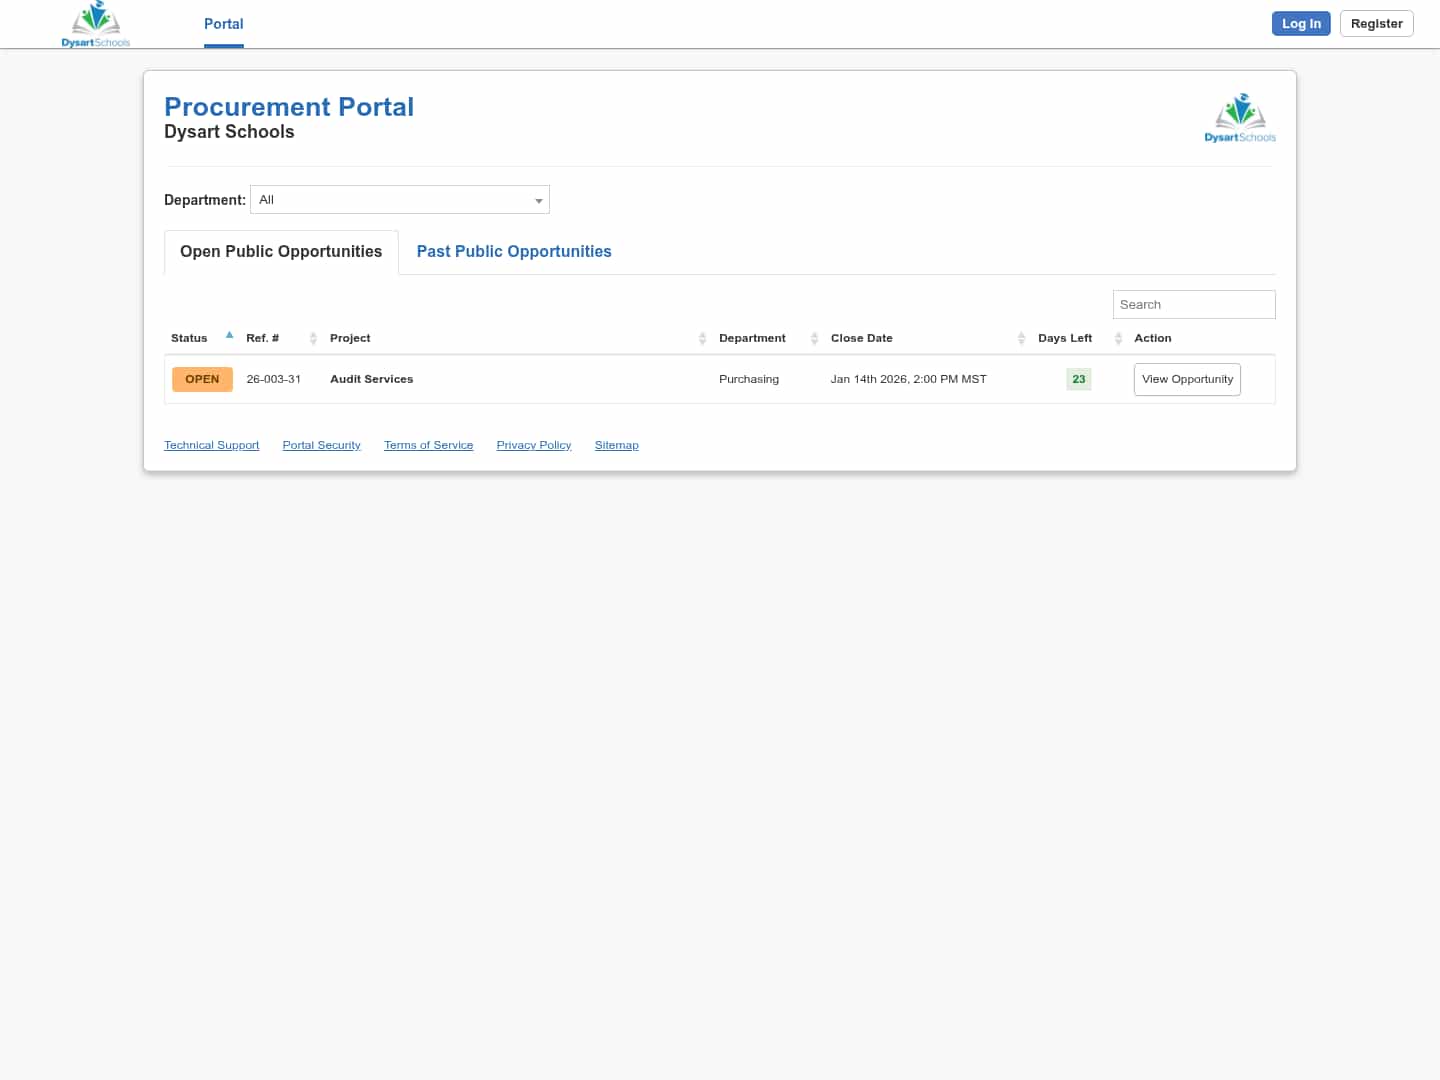Sort by the Ref. # column arrows
Screen dimensions: 1440x1080
pos(313,338)
